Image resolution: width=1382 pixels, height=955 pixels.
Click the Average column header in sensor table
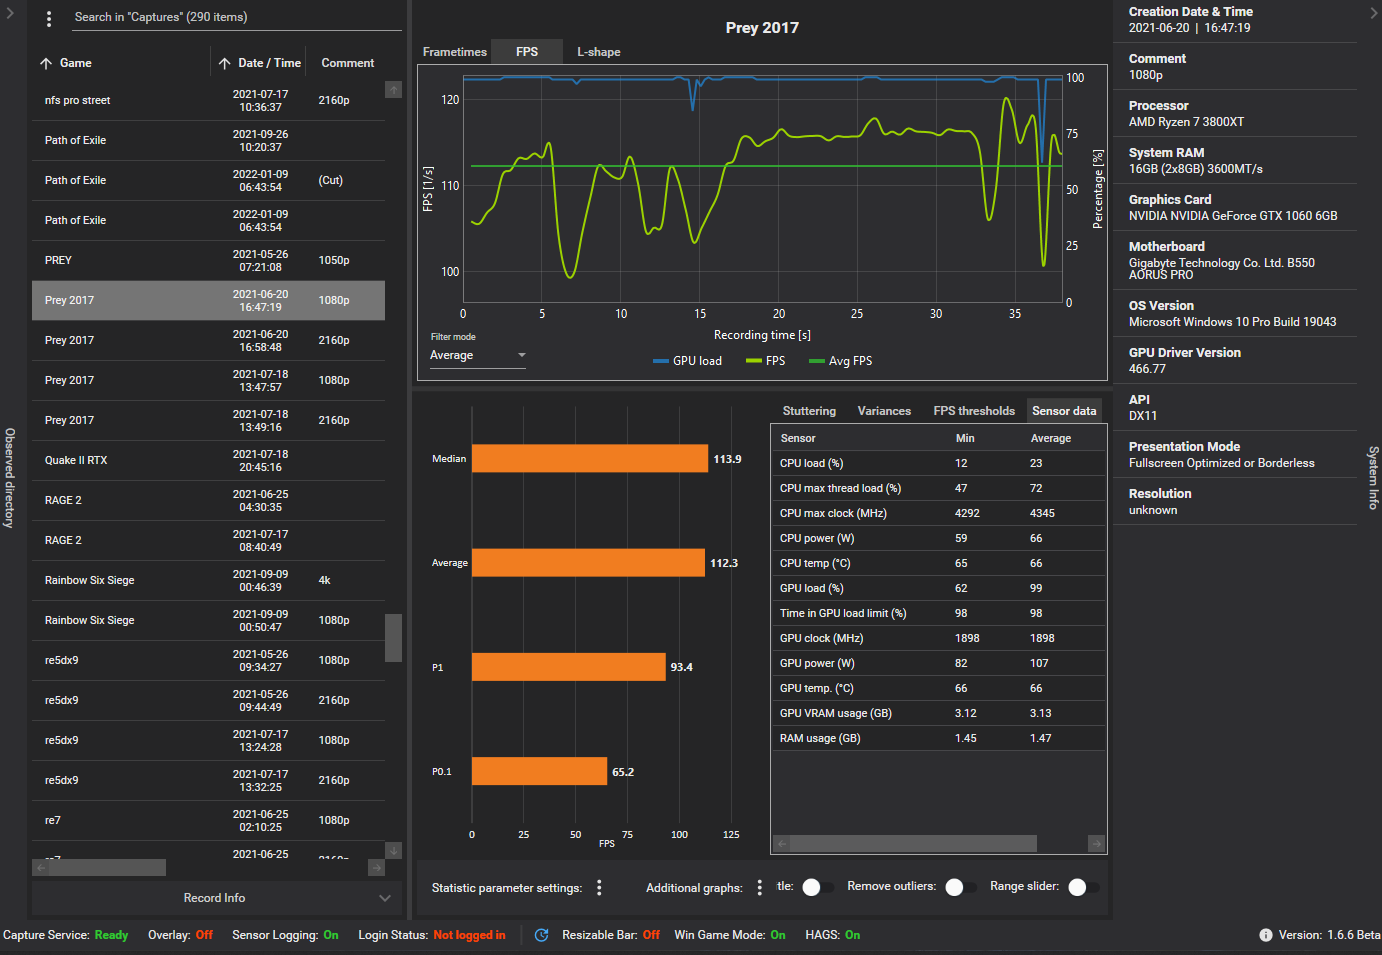[1051, 438]
